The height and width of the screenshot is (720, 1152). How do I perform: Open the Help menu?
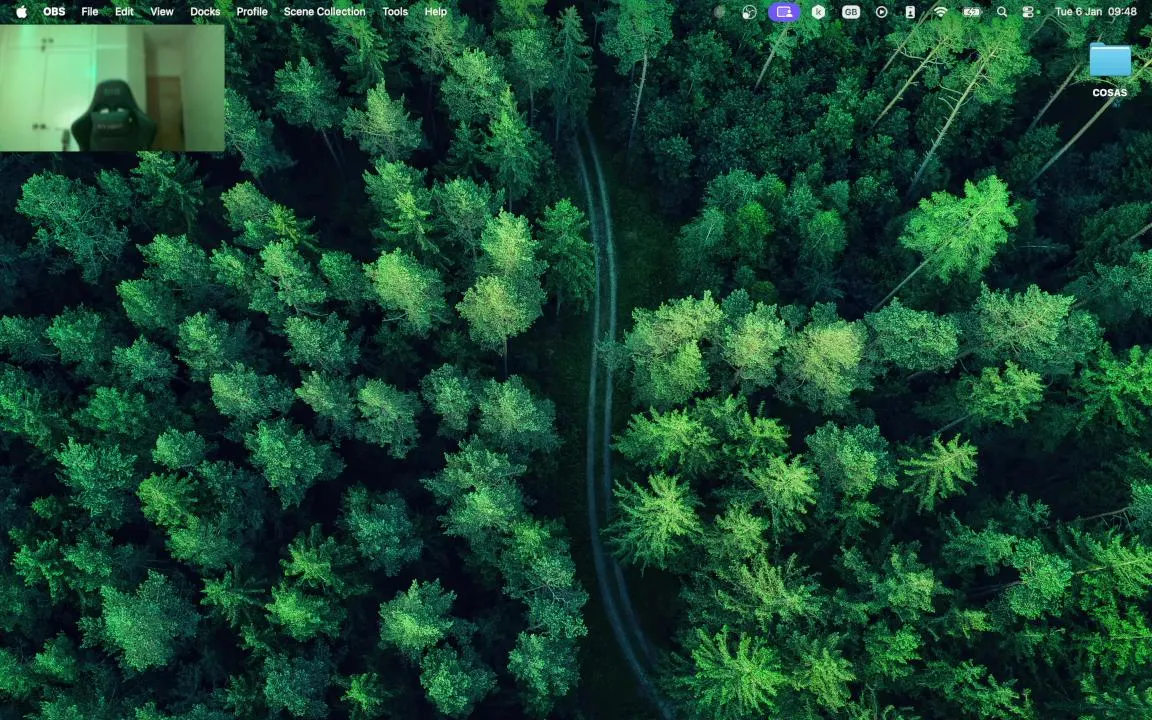tap(436, 12)
